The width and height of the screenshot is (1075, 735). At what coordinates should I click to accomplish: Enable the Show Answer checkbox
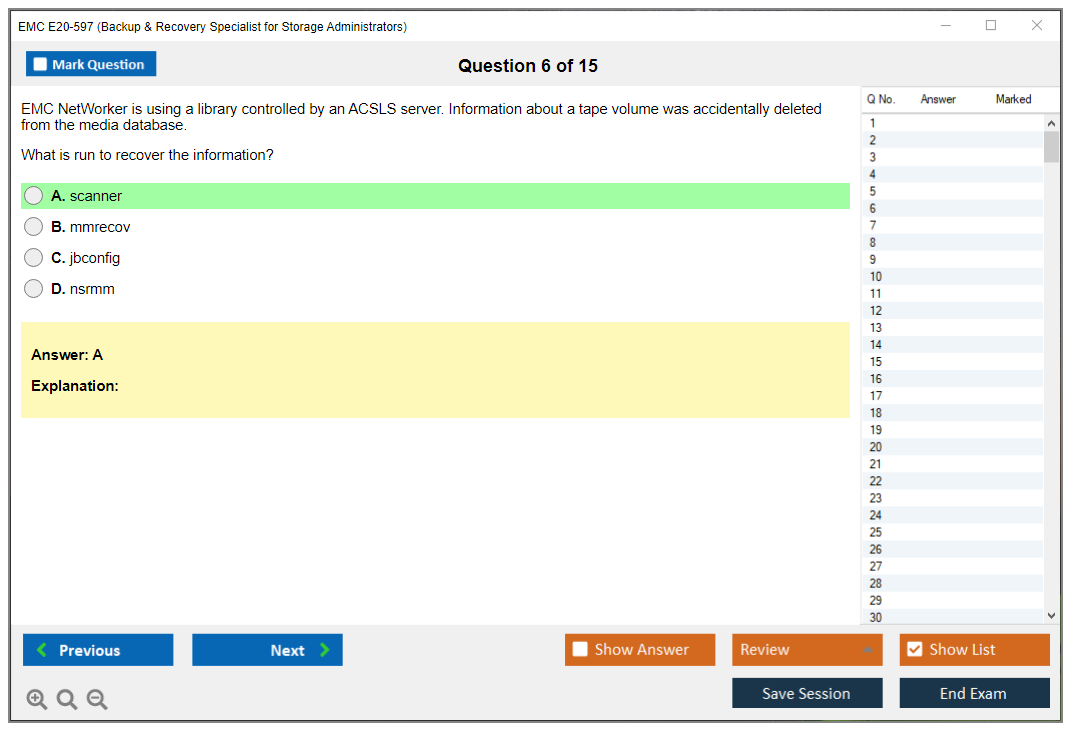coord(580,650)
